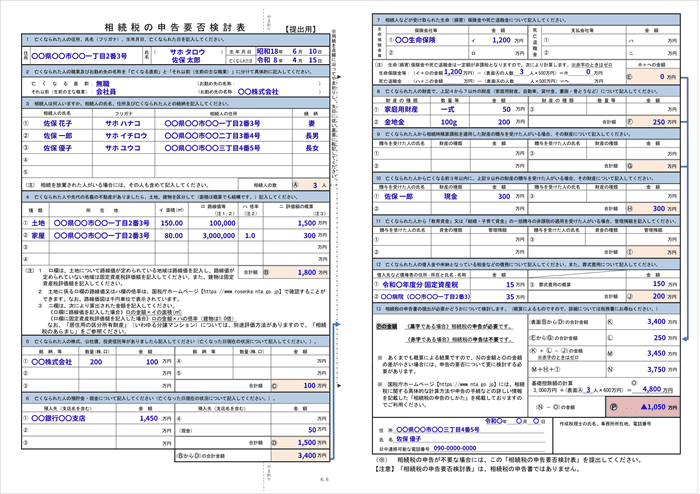This screenshot has width=700, height=494.
Task: Select the building area value 80.00
Action: coord(174,235)
